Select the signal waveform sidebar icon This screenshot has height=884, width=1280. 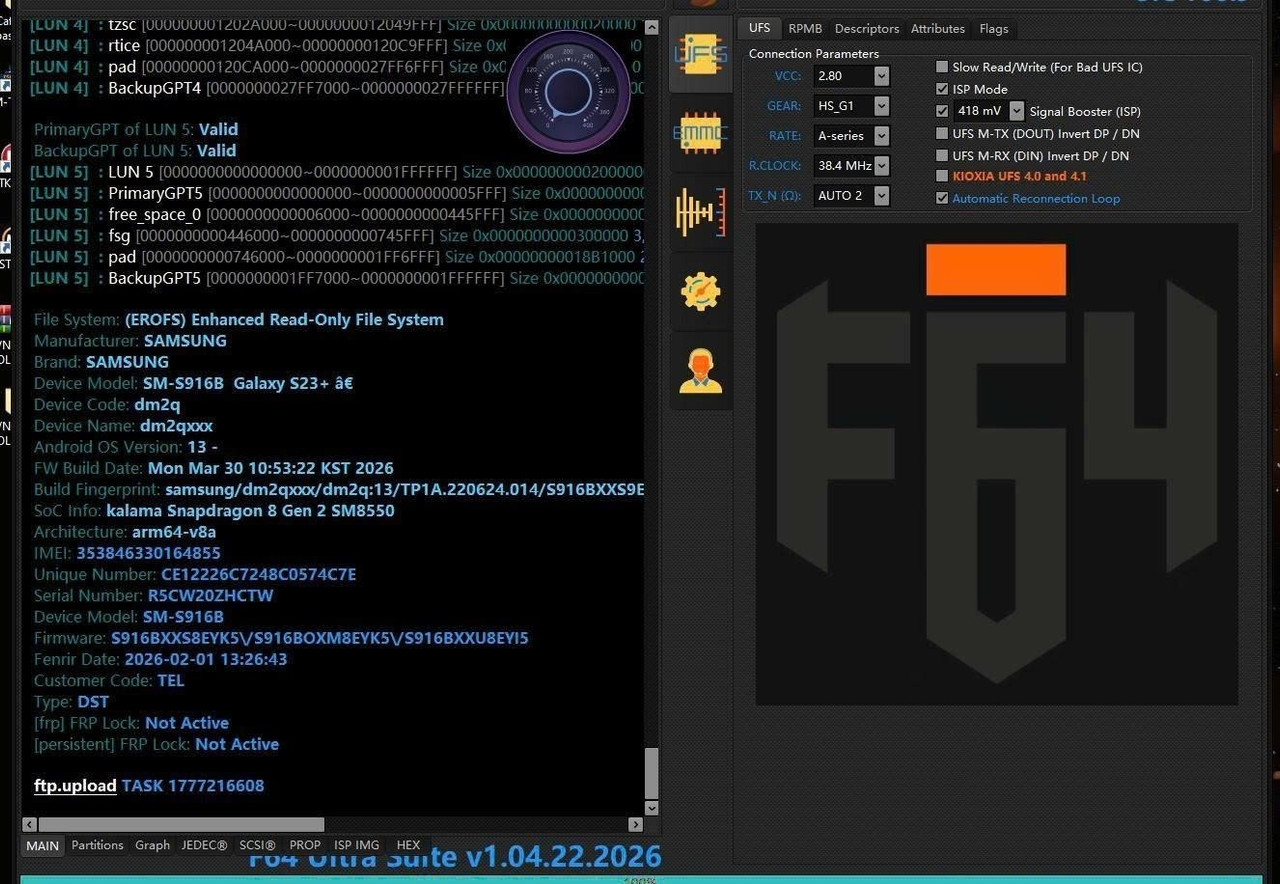(x=701, y=212)
